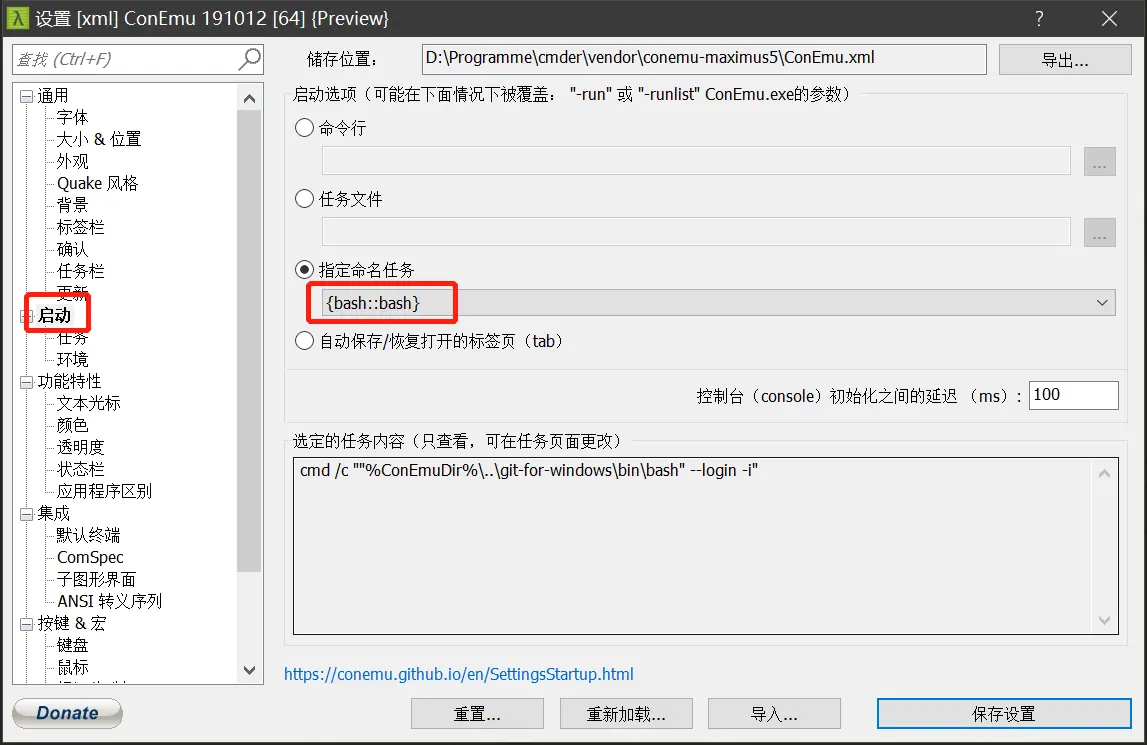Open the 子图形界面 settings page
This screenshot has width=1147, height=745.
[97, 579]
